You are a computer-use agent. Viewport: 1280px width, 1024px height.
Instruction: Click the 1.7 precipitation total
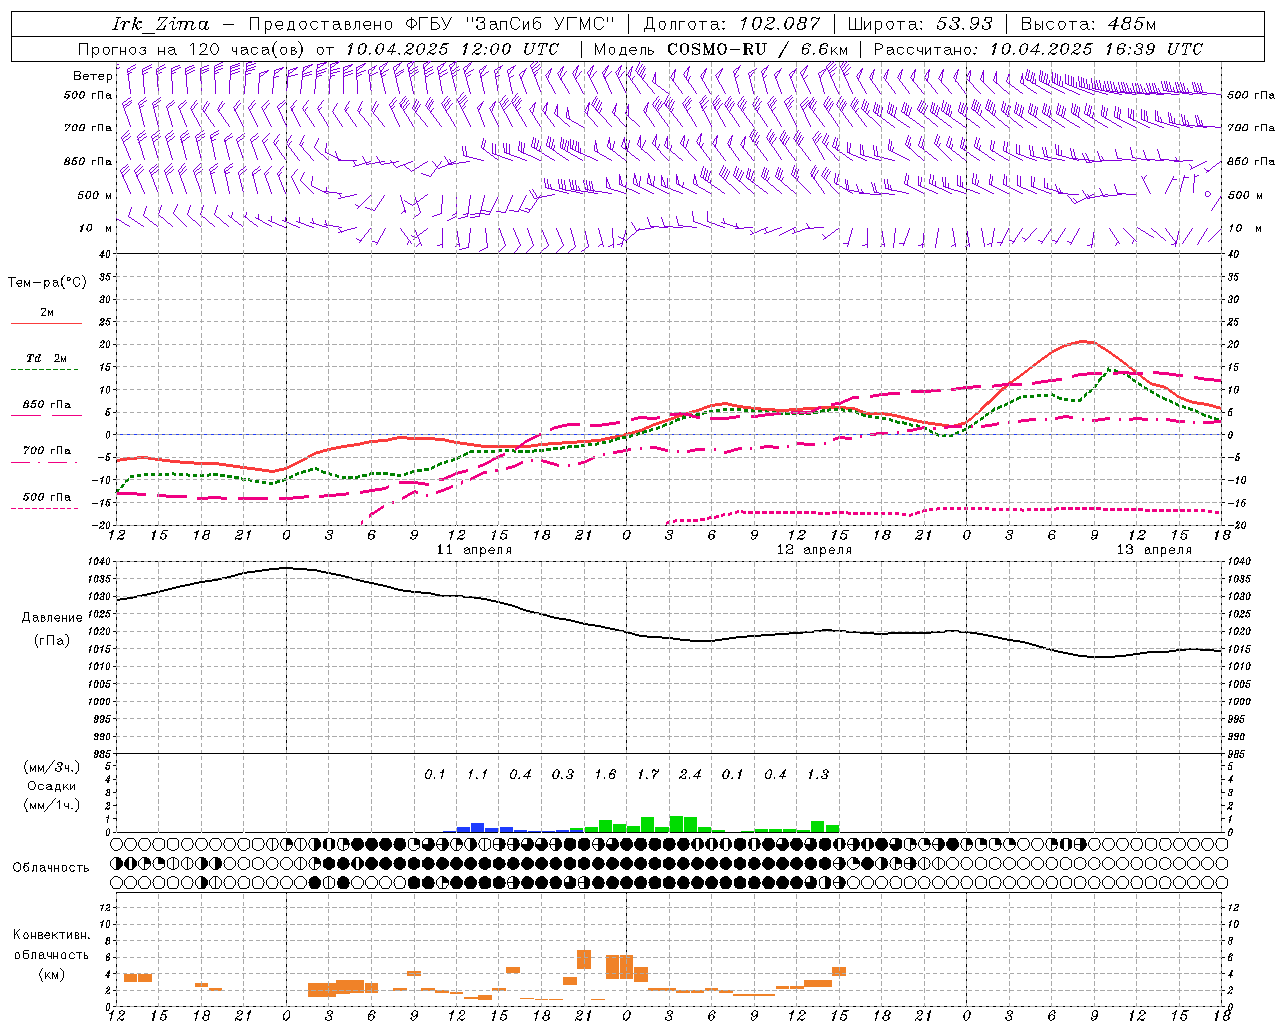(648, 774)
